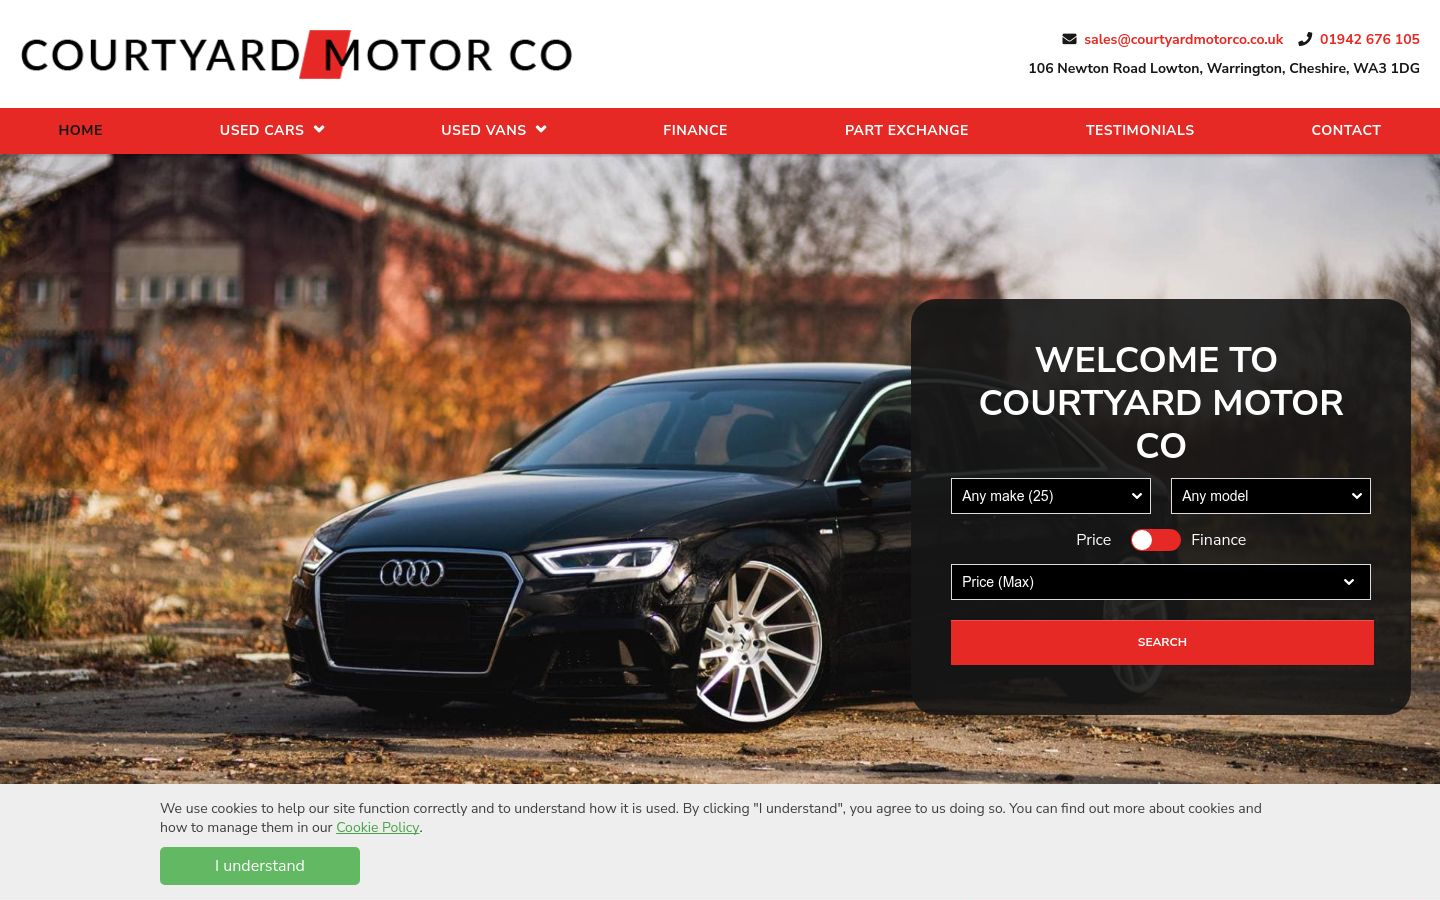
Task: Click the red Search button
Action: [1162, 642]
